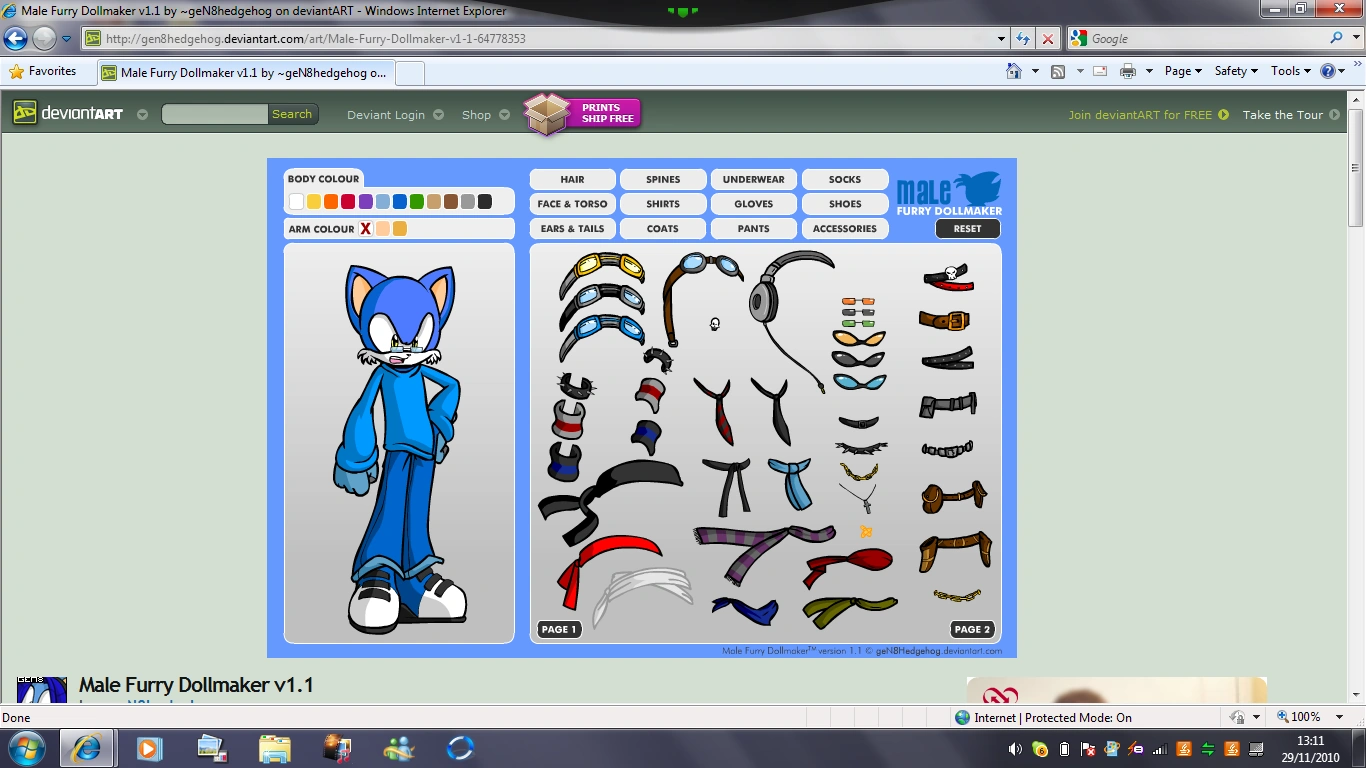Click the RESET button
Screen dimensions: 1366x768
coord(967,229)
